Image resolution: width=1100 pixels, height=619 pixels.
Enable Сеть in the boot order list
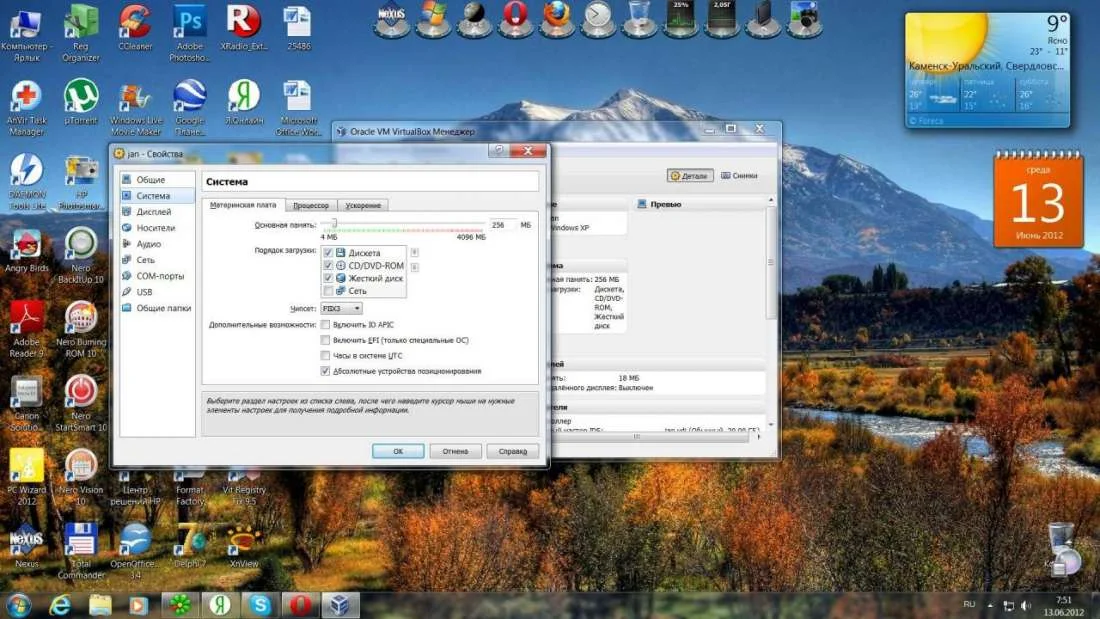pyautogui.click(x=328, y=291)
